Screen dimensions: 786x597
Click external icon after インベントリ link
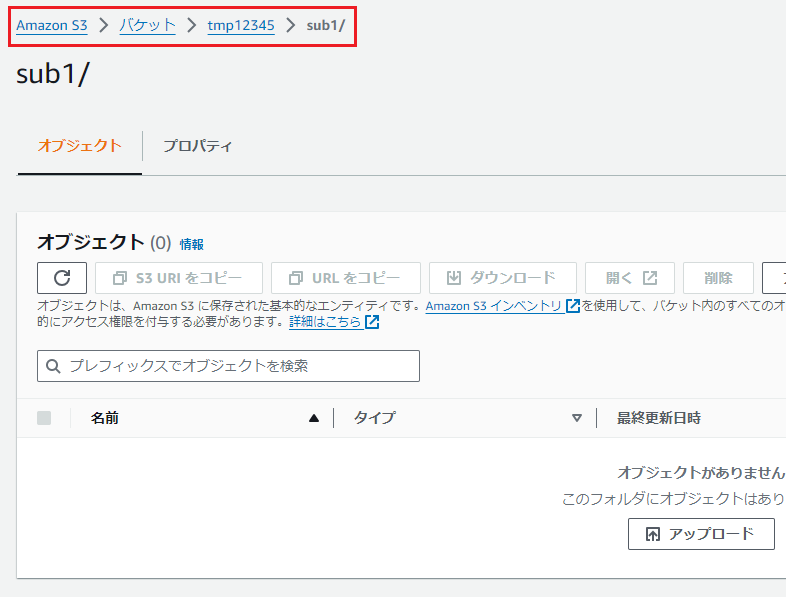572,306
